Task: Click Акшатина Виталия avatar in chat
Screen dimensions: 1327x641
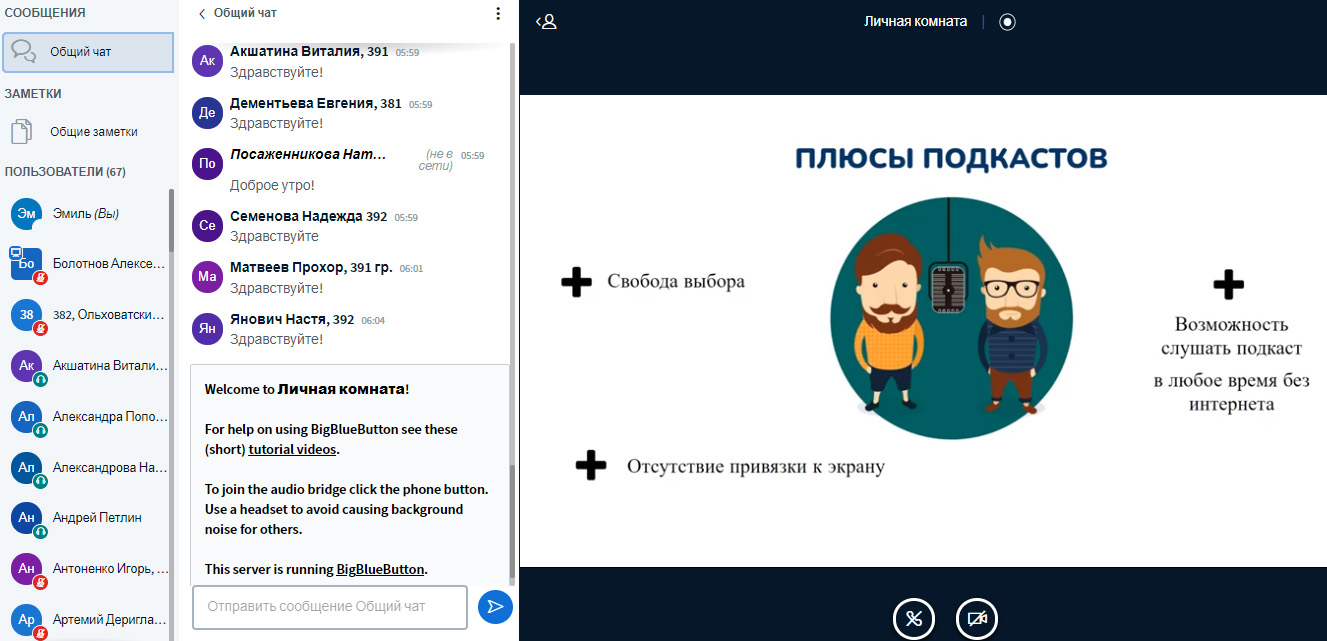Action: point(207,61)
